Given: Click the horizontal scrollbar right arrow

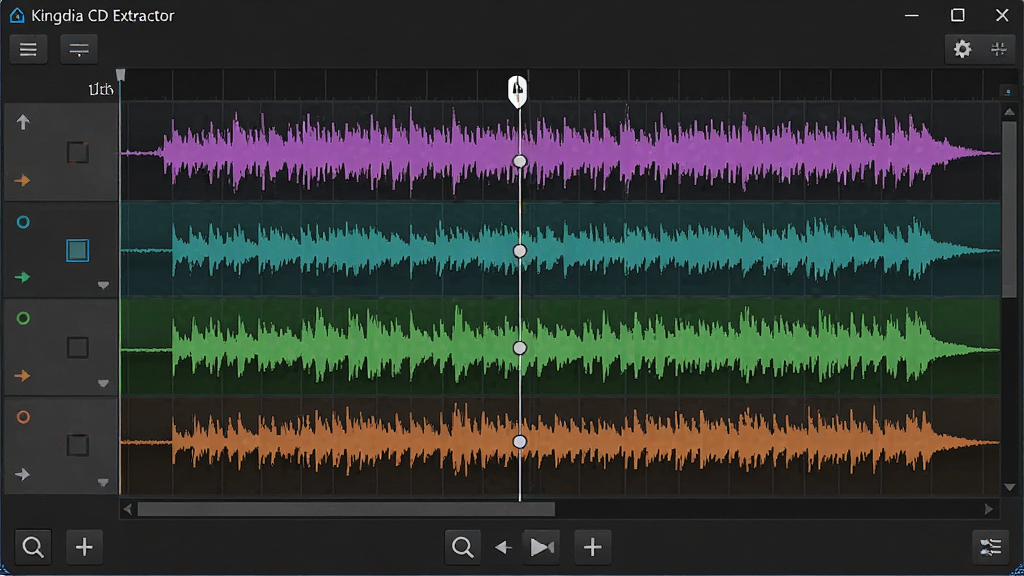Looking at the screenshot, I should 989,509.
